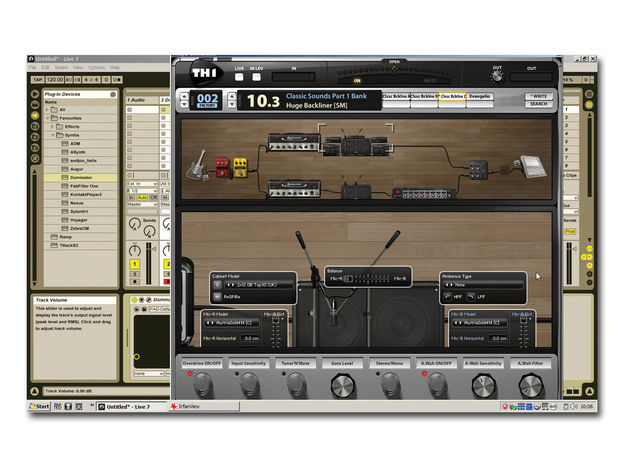The height and width of the screenshot is (473, 630).
Task: Change the Mic-B Model selector
Action: pos(480,323)
